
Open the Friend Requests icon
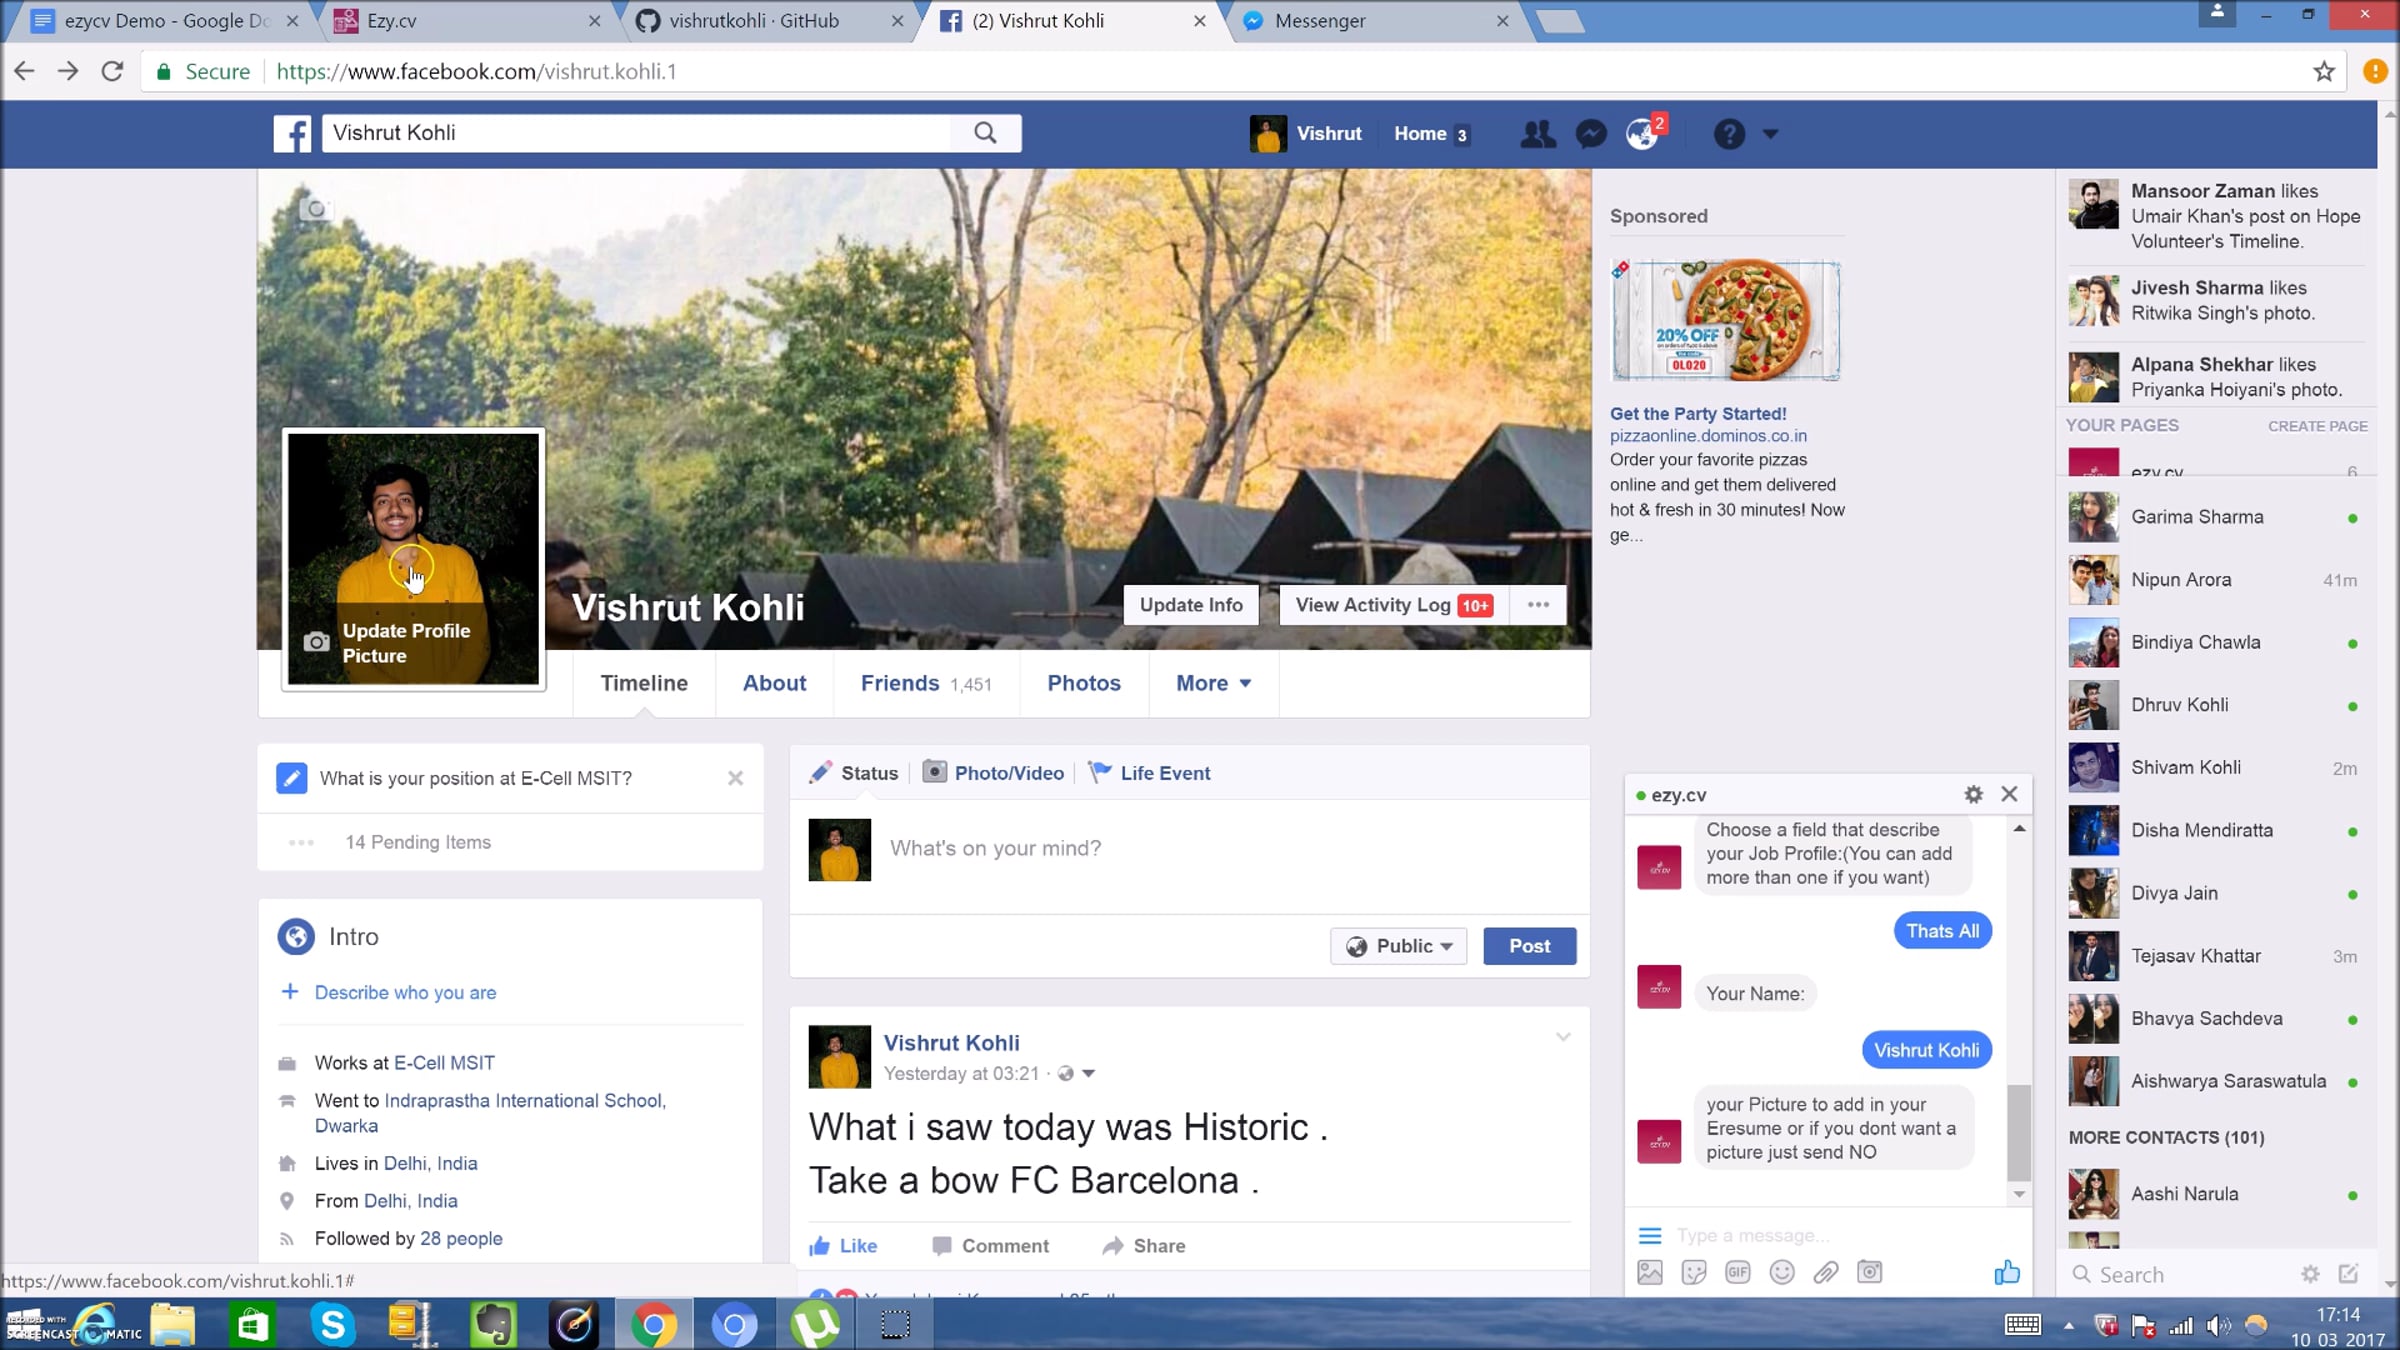tap(1537, 134)
